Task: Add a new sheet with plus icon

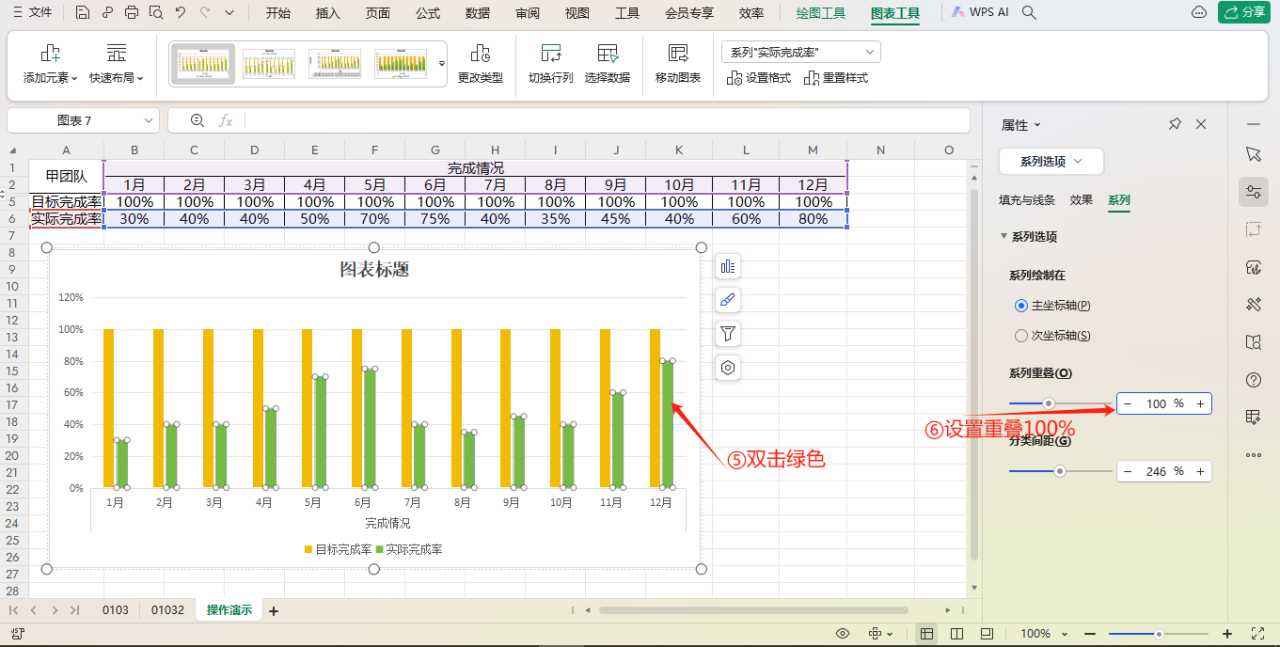Action: coord(273,610)
